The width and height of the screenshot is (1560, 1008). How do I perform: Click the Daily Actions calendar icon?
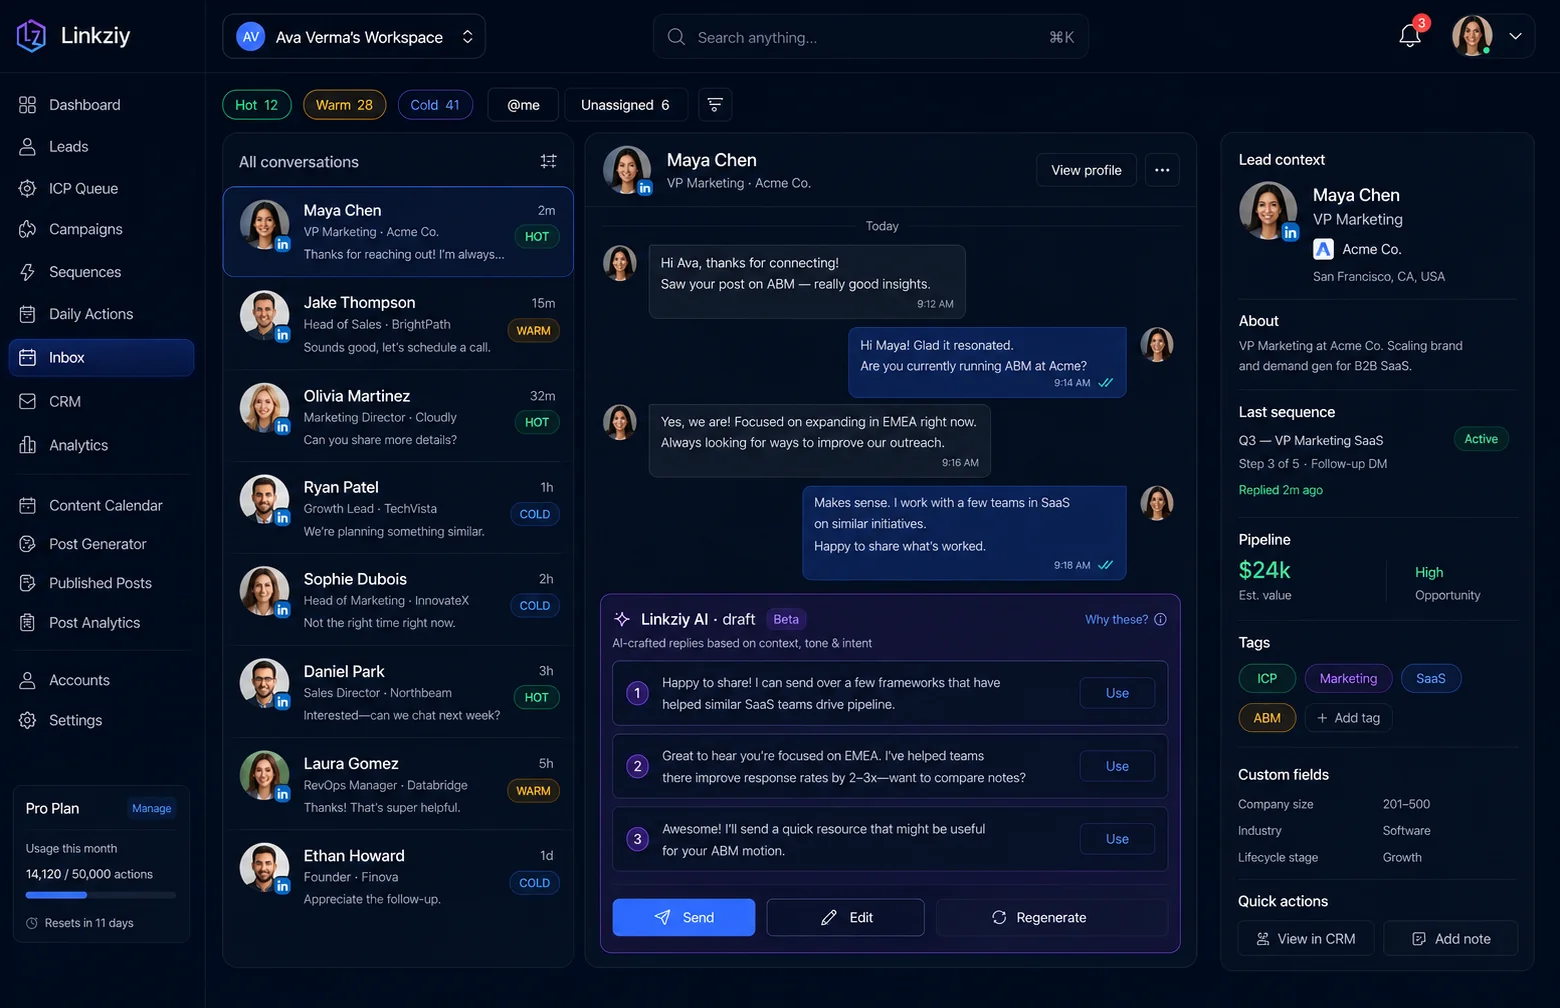[27, 314]
